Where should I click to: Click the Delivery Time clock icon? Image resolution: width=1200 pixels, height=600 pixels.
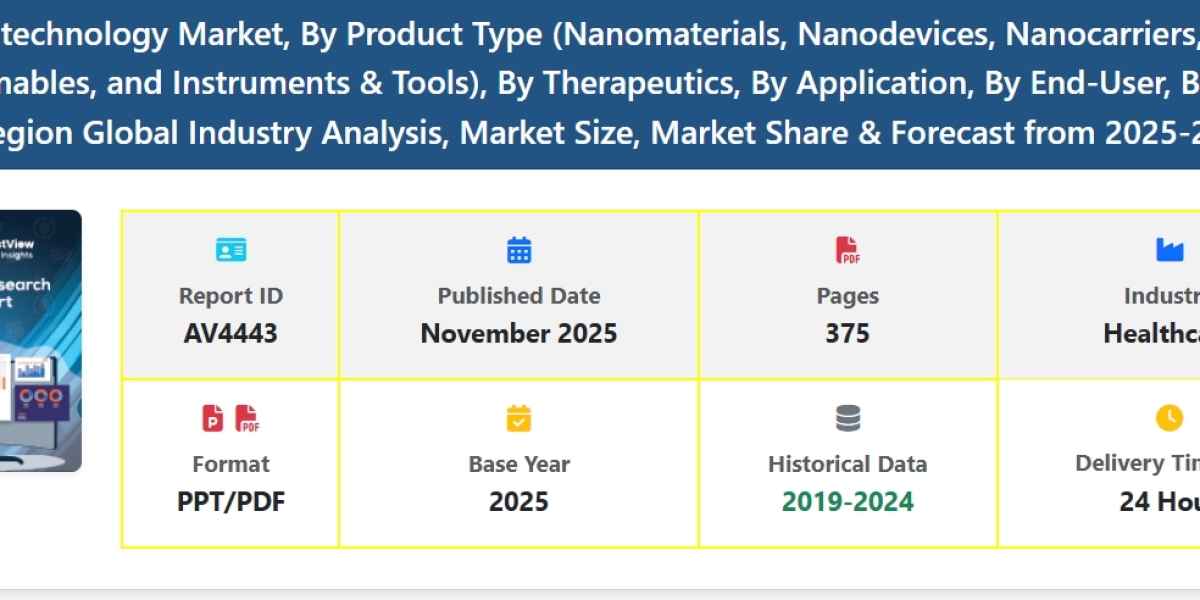(x=1169, y=418)
